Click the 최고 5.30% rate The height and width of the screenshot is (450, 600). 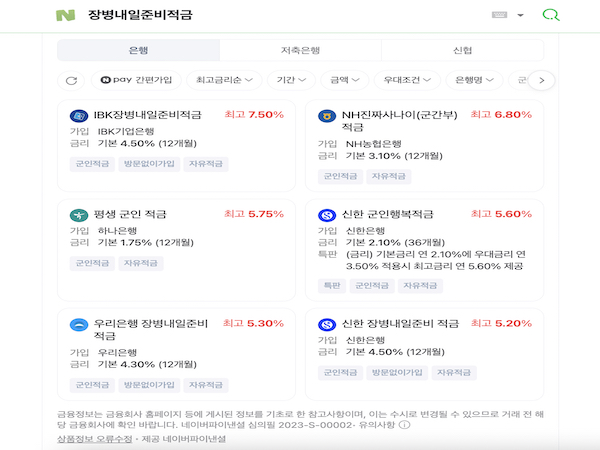tap(253, 323)
